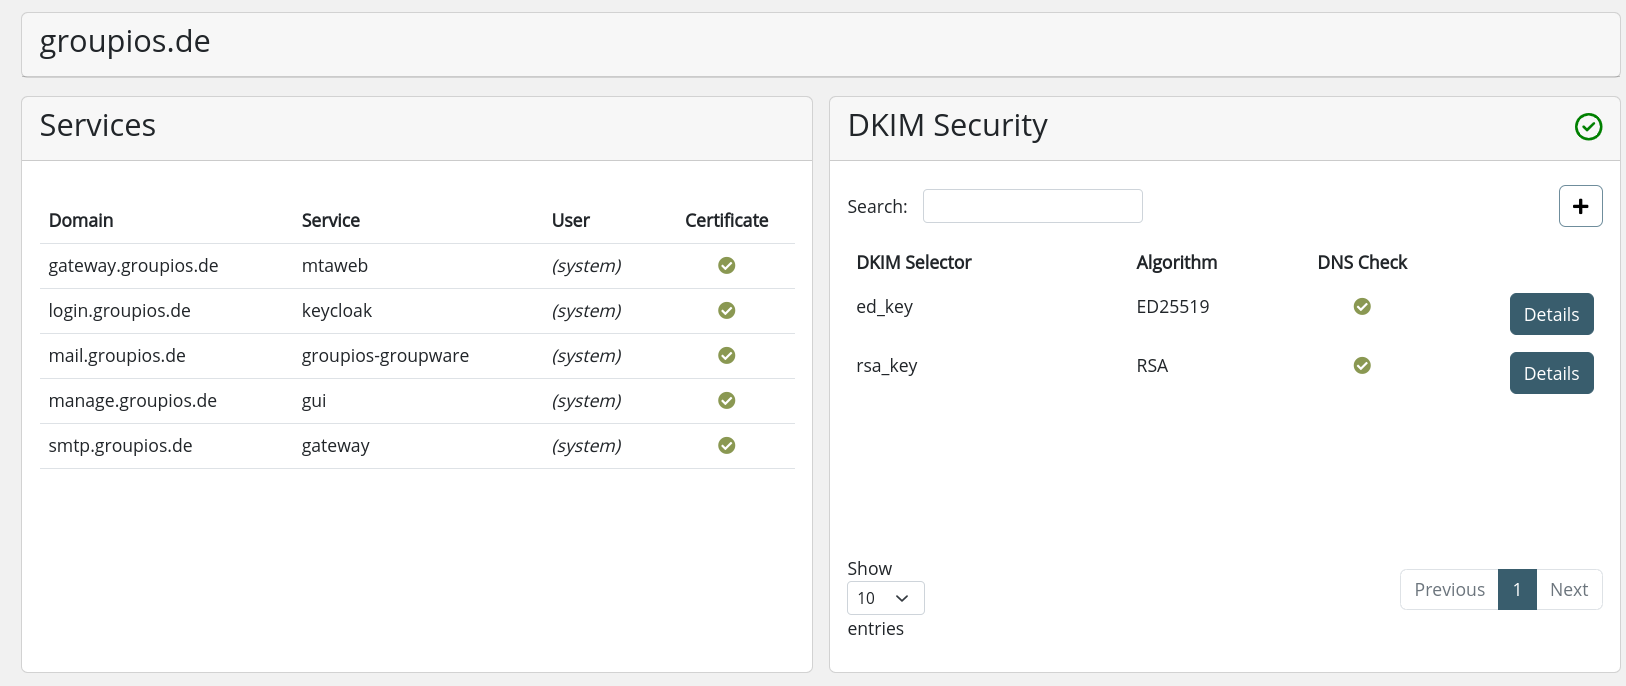Click the gateway service cell
The width and height of the screenshot is (1626, 686).
[336, 446]
